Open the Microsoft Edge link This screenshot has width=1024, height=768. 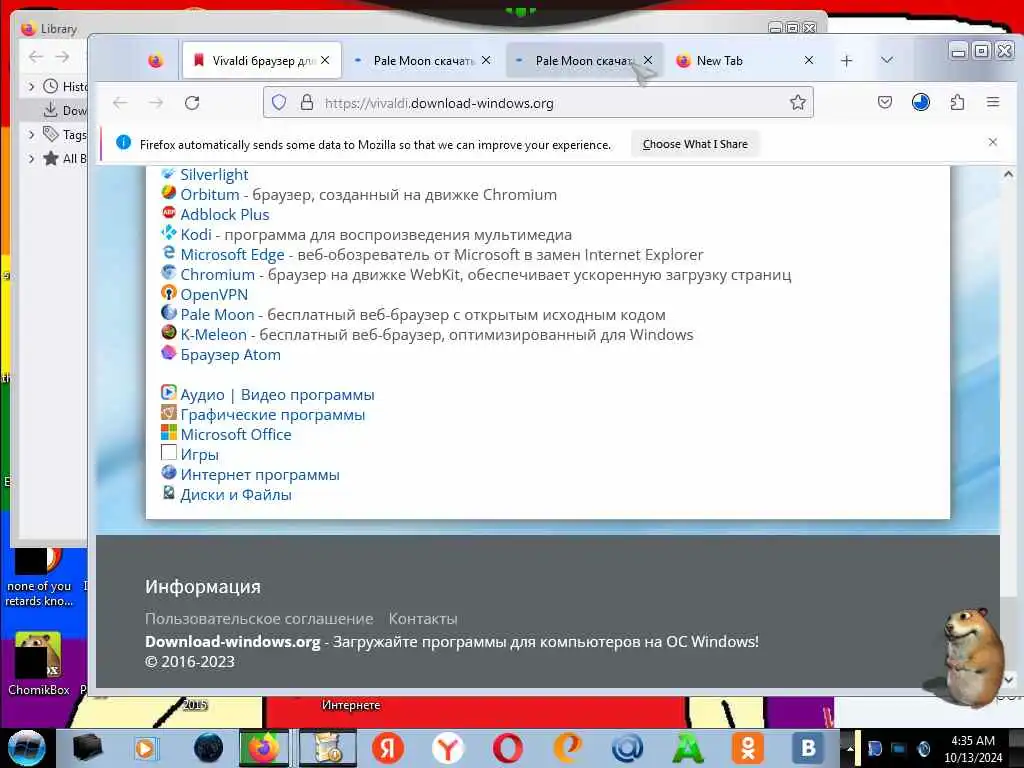pos(232,255)
